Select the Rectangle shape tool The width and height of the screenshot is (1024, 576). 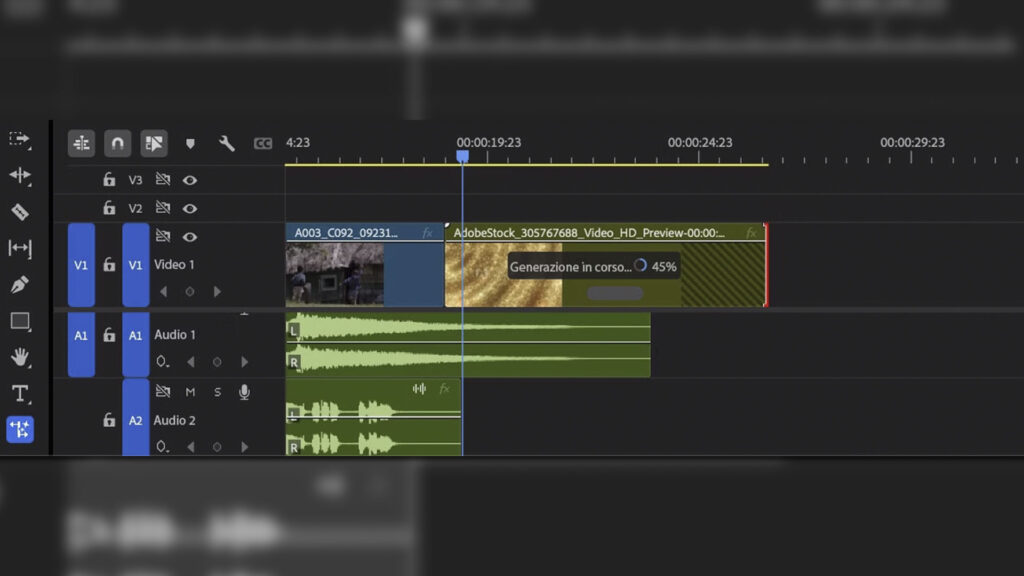pos(19,321)
